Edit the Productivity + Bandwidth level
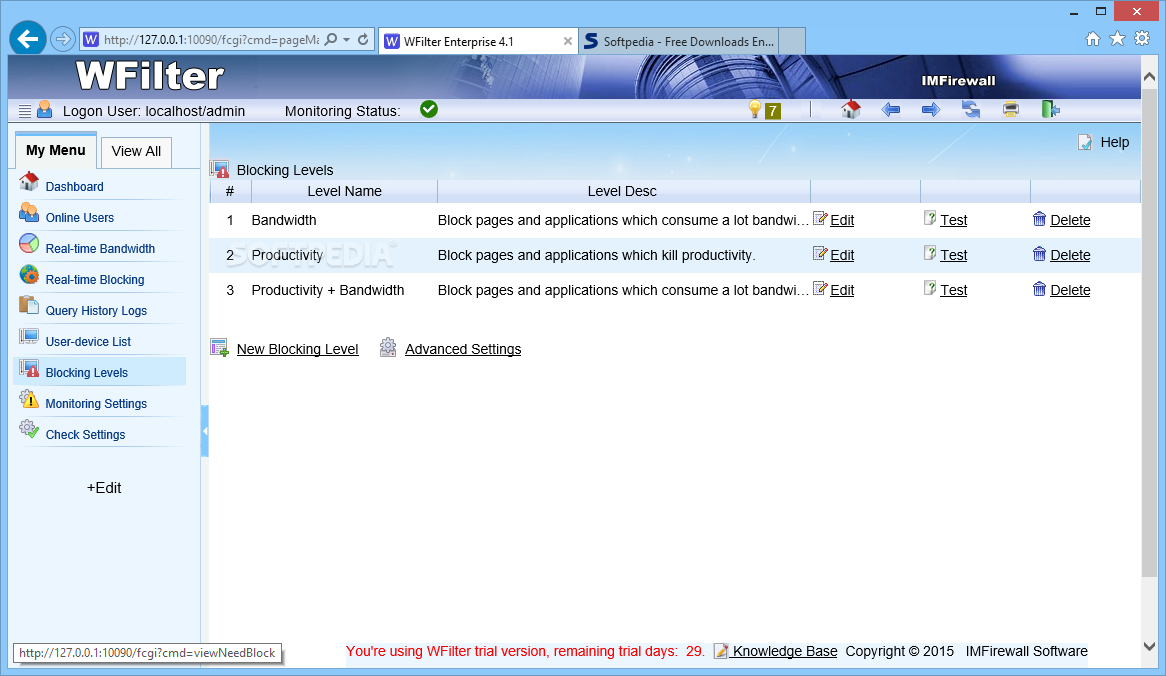The width and height of the screenshot is (1166, 676). click(x=842, y=290)
